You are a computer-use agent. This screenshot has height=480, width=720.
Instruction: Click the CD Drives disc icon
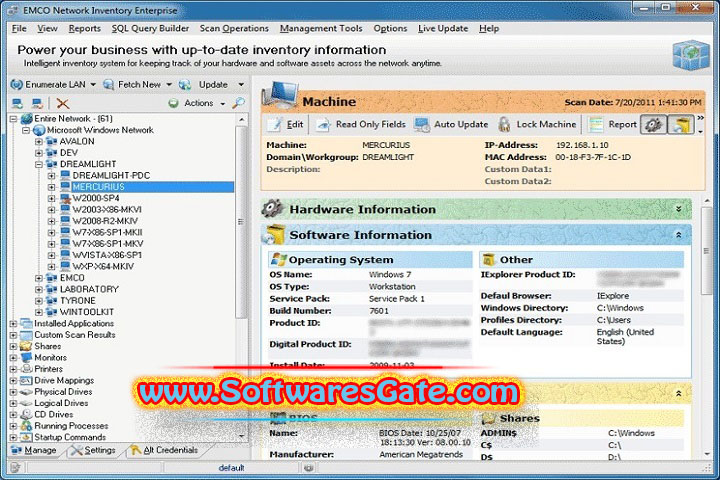[x=26, y=414]
